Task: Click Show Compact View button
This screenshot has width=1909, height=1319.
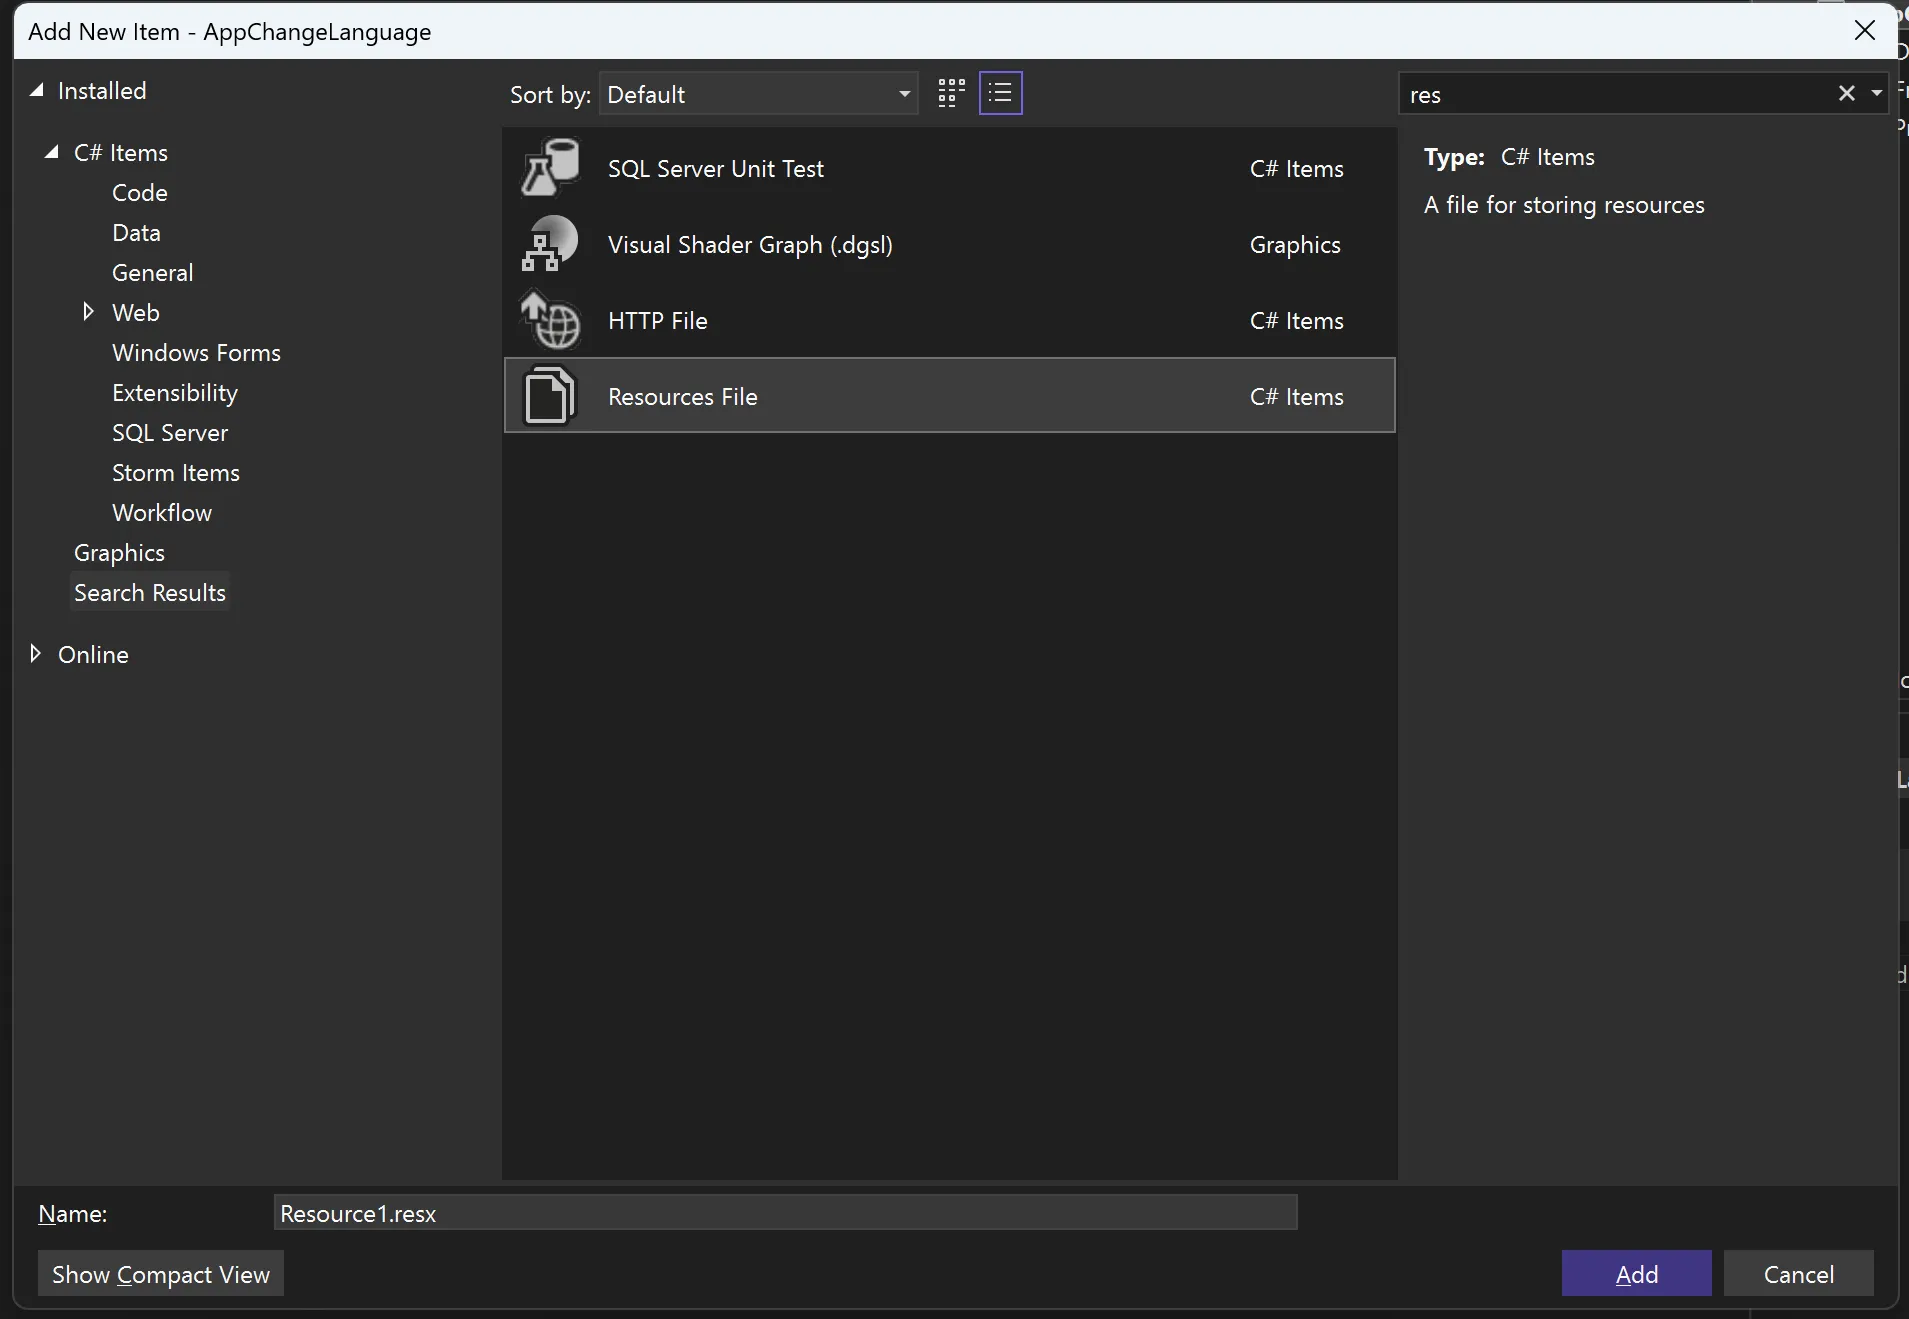Action: 161,1273
